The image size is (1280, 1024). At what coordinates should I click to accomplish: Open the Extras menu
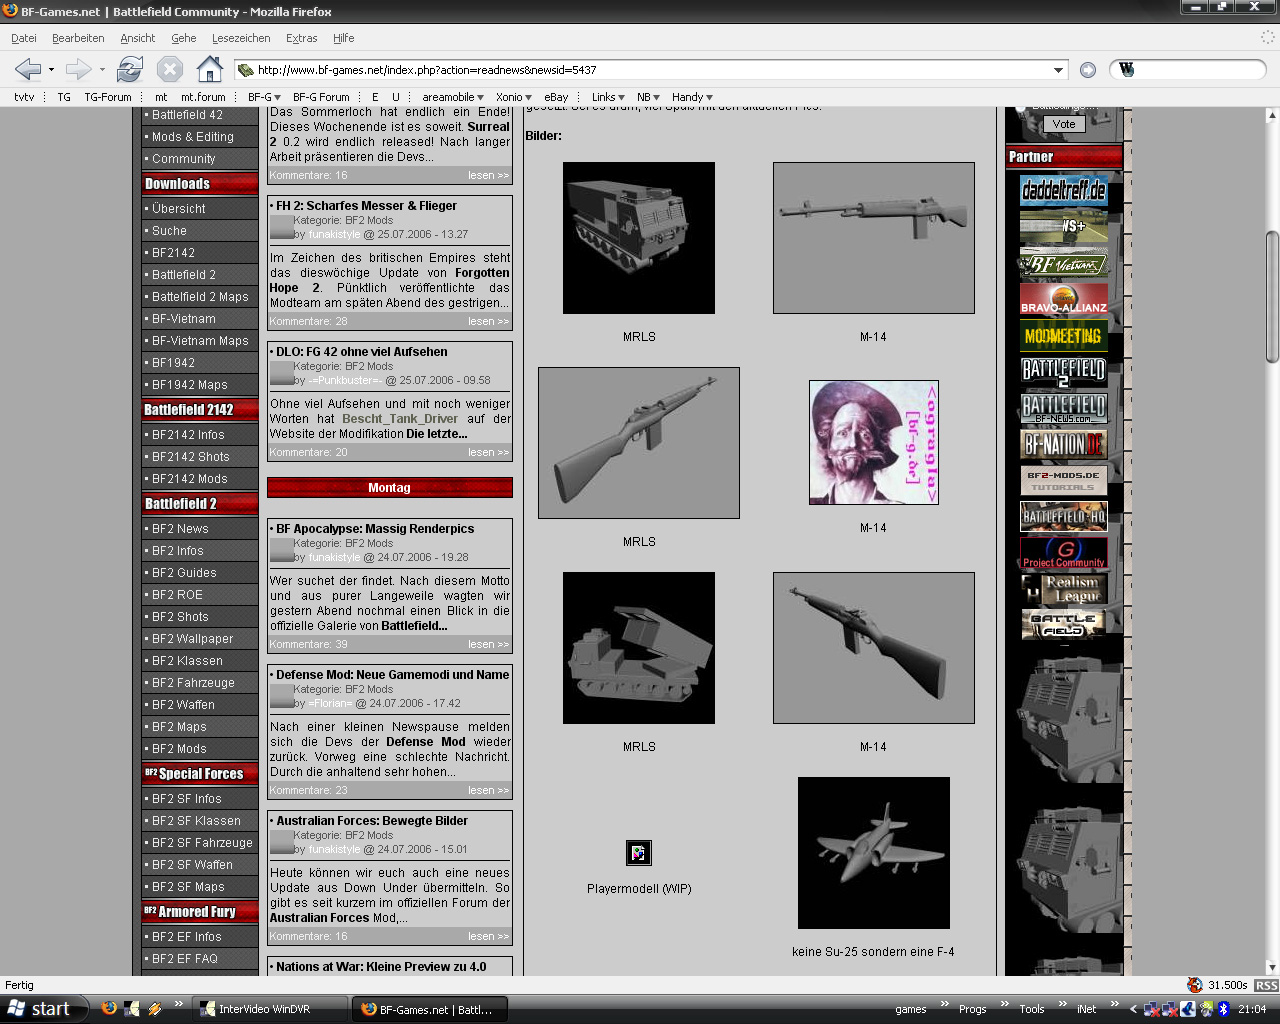point(301,38)
